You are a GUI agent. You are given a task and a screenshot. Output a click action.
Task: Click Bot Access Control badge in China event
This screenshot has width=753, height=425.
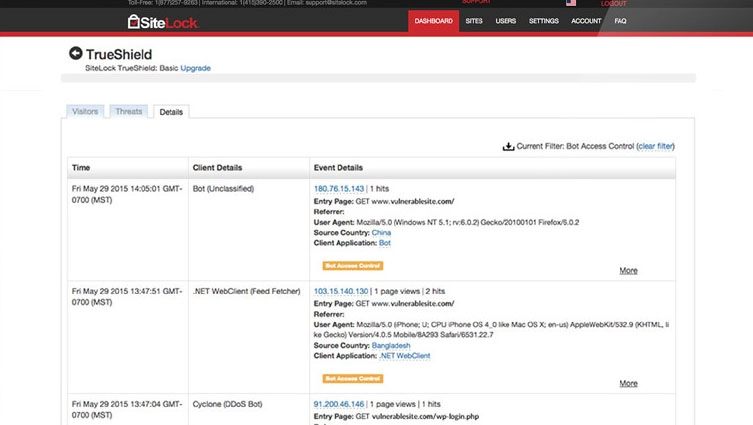[352, 266]
